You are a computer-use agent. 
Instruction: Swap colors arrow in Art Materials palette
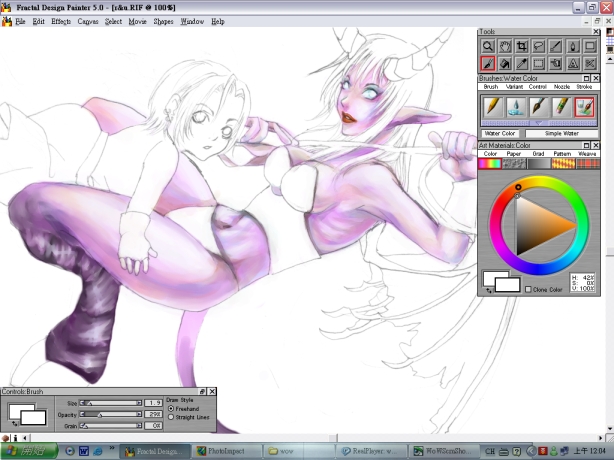[488, 290]
